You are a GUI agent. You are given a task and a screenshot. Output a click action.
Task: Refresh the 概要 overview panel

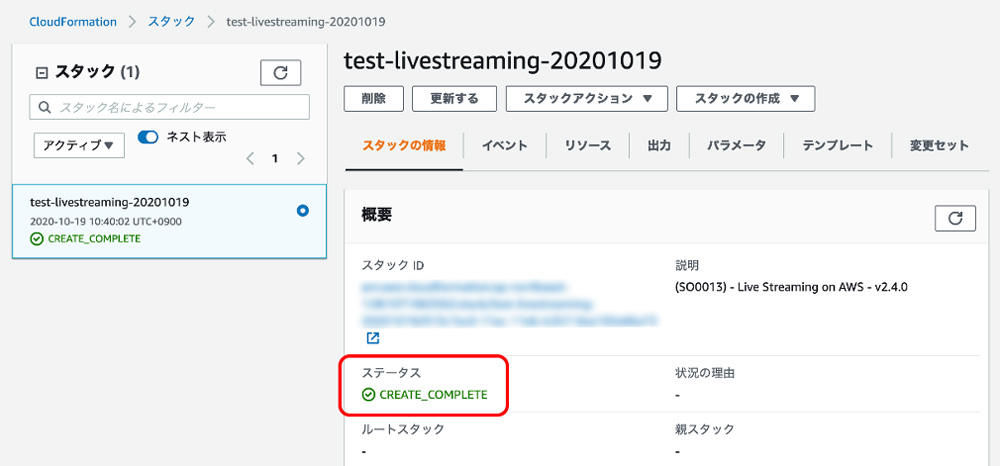955,218
